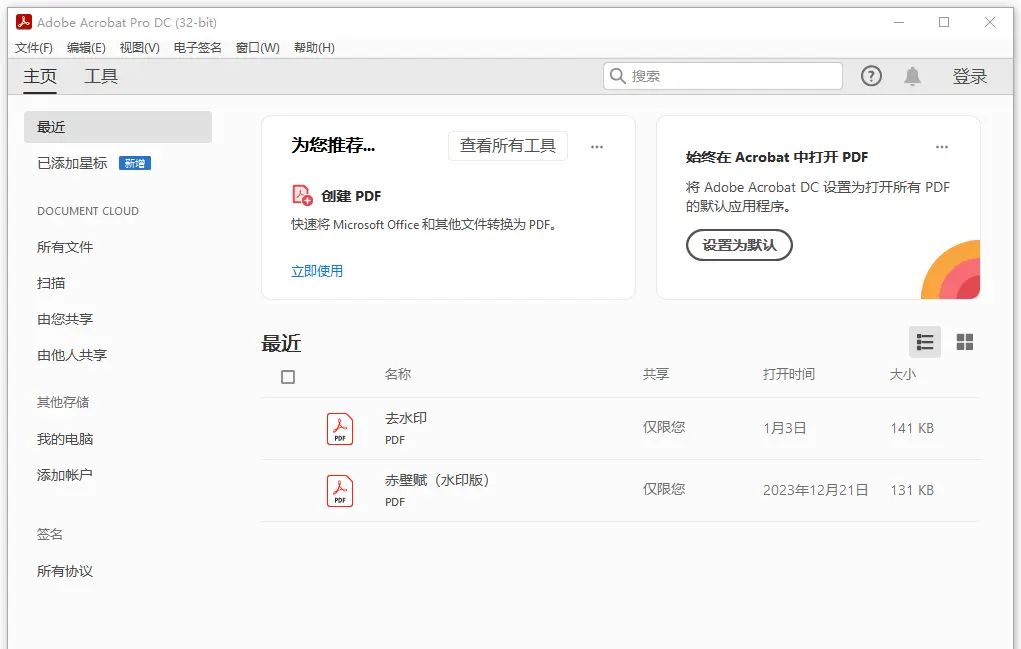This screenshot has width=1021, height=649.
Task: Open the 帮助(H) menu
Action: tap(314, 48)
